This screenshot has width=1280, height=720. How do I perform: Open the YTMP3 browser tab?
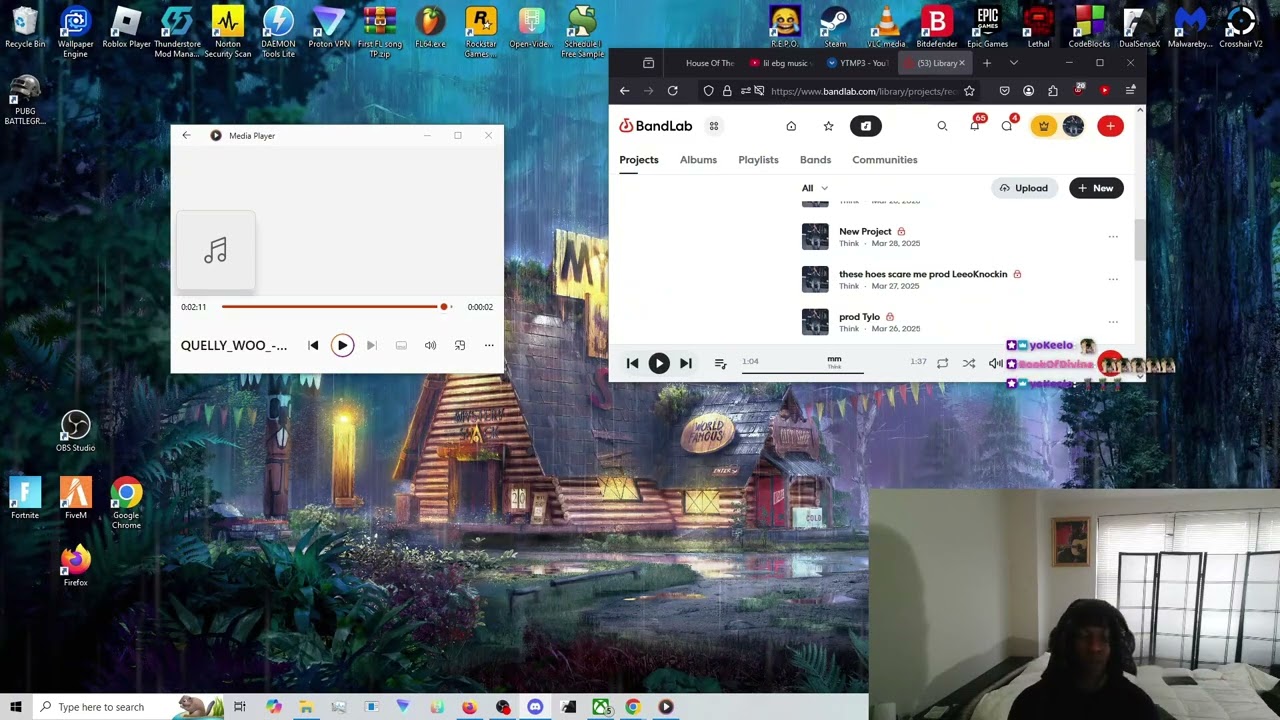tap(857, 63)
